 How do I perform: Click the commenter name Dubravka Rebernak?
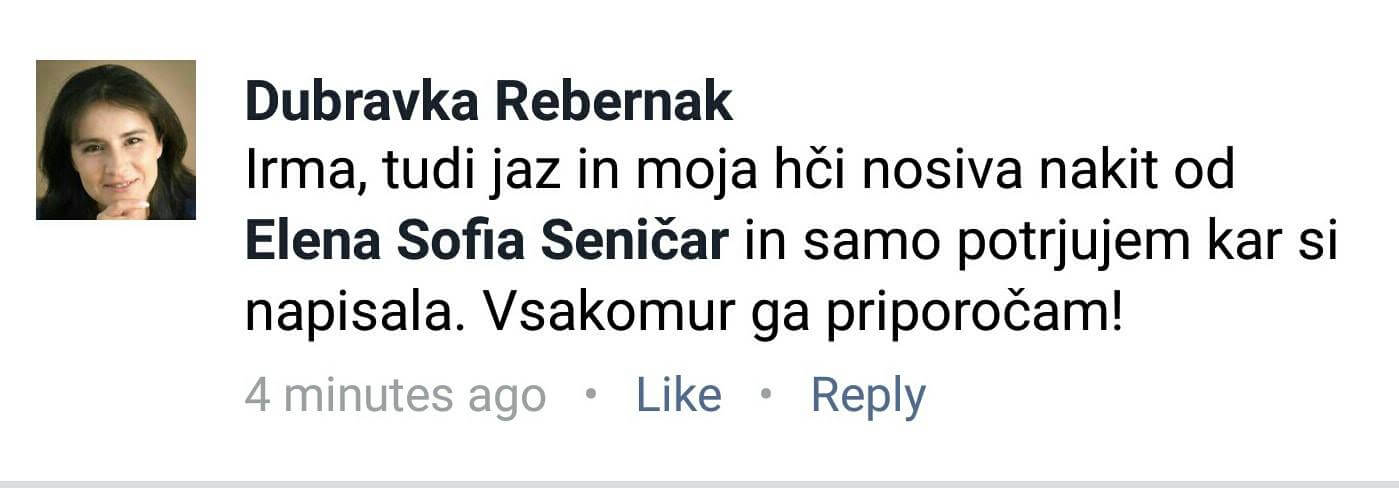pos(489,102)
